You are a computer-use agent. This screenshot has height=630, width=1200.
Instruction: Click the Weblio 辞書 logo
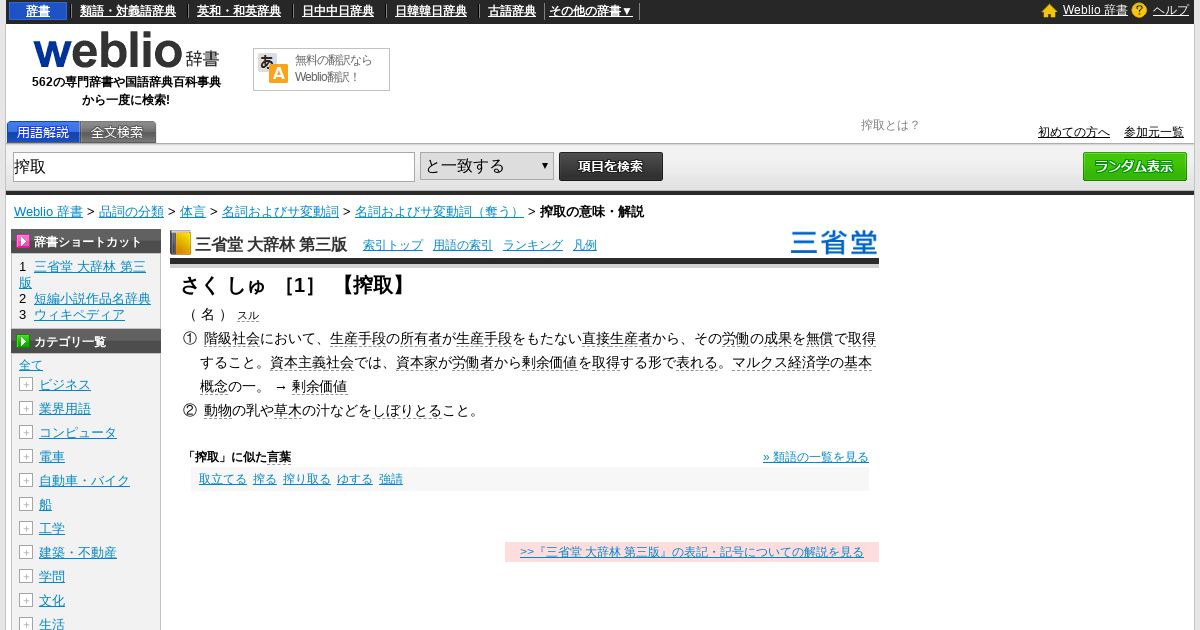tap(126, 51)
